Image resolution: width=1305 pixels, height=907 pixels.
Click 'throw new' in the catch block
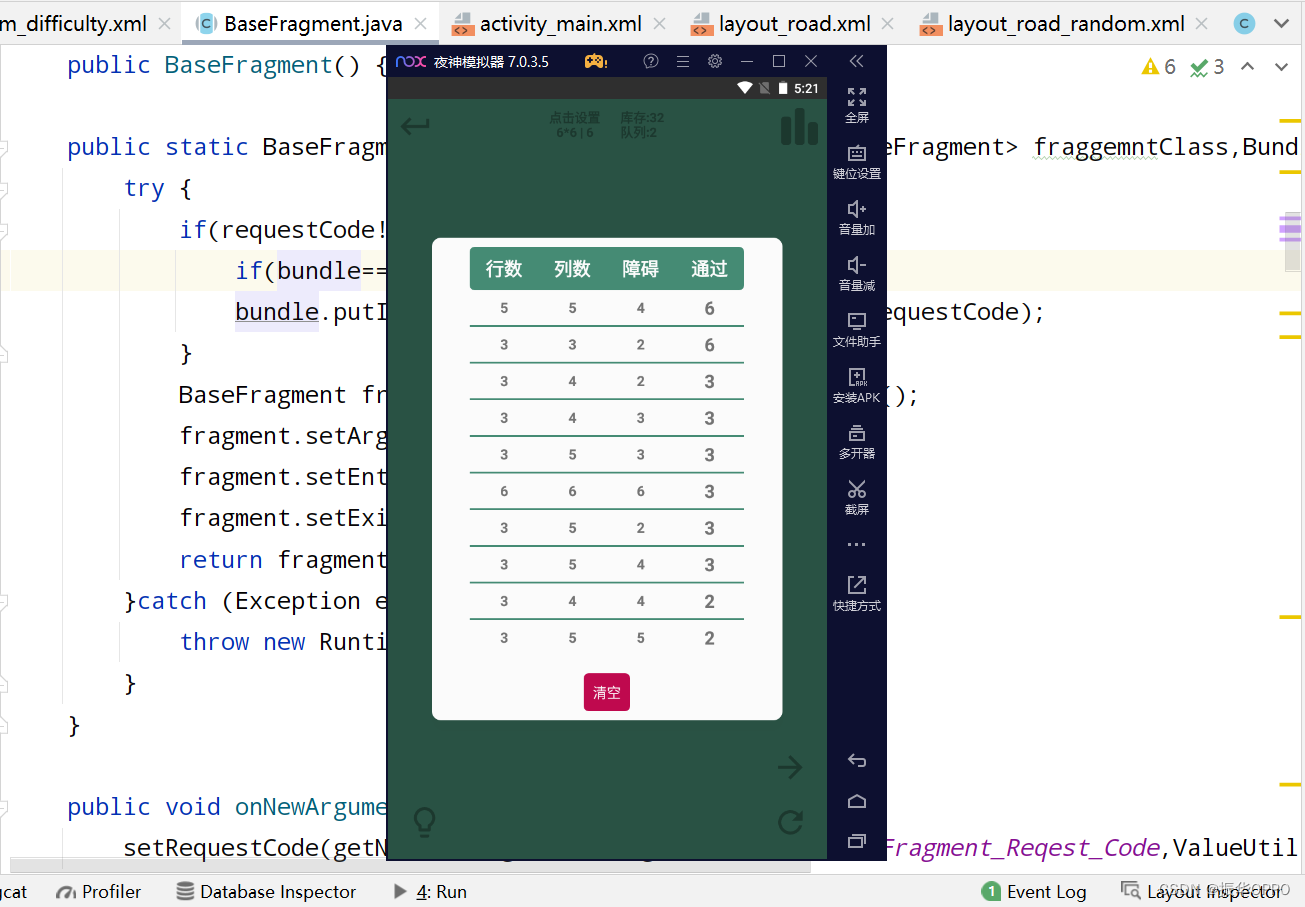[x=242, y=642]
